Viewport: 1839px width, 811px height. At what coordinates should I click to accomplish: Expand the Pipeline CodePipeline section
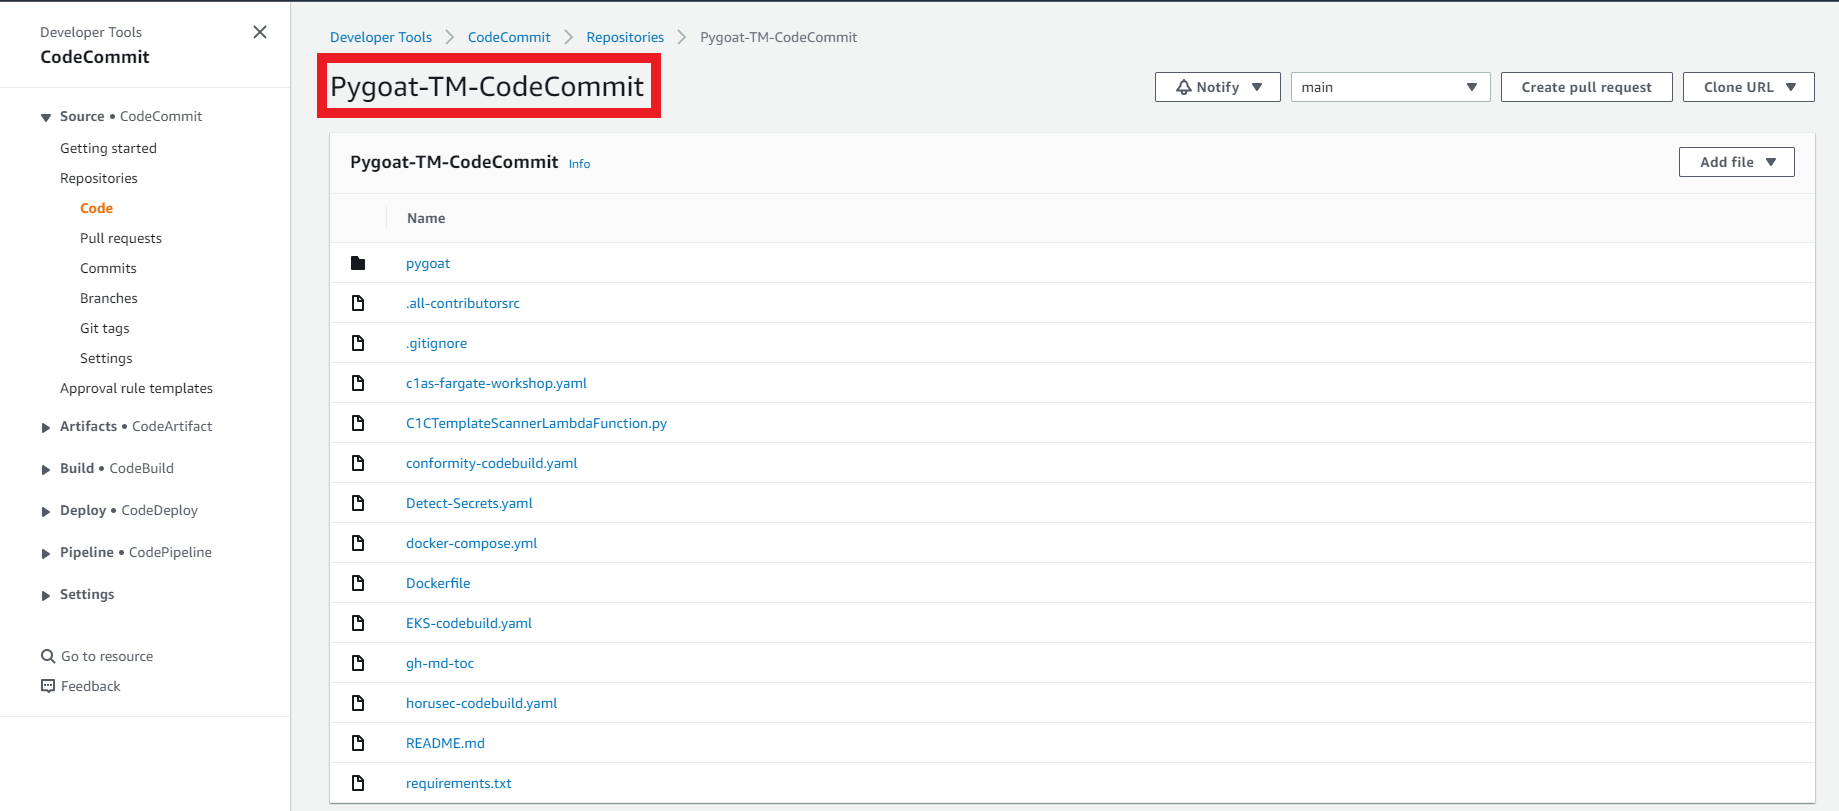coord(46,553)
